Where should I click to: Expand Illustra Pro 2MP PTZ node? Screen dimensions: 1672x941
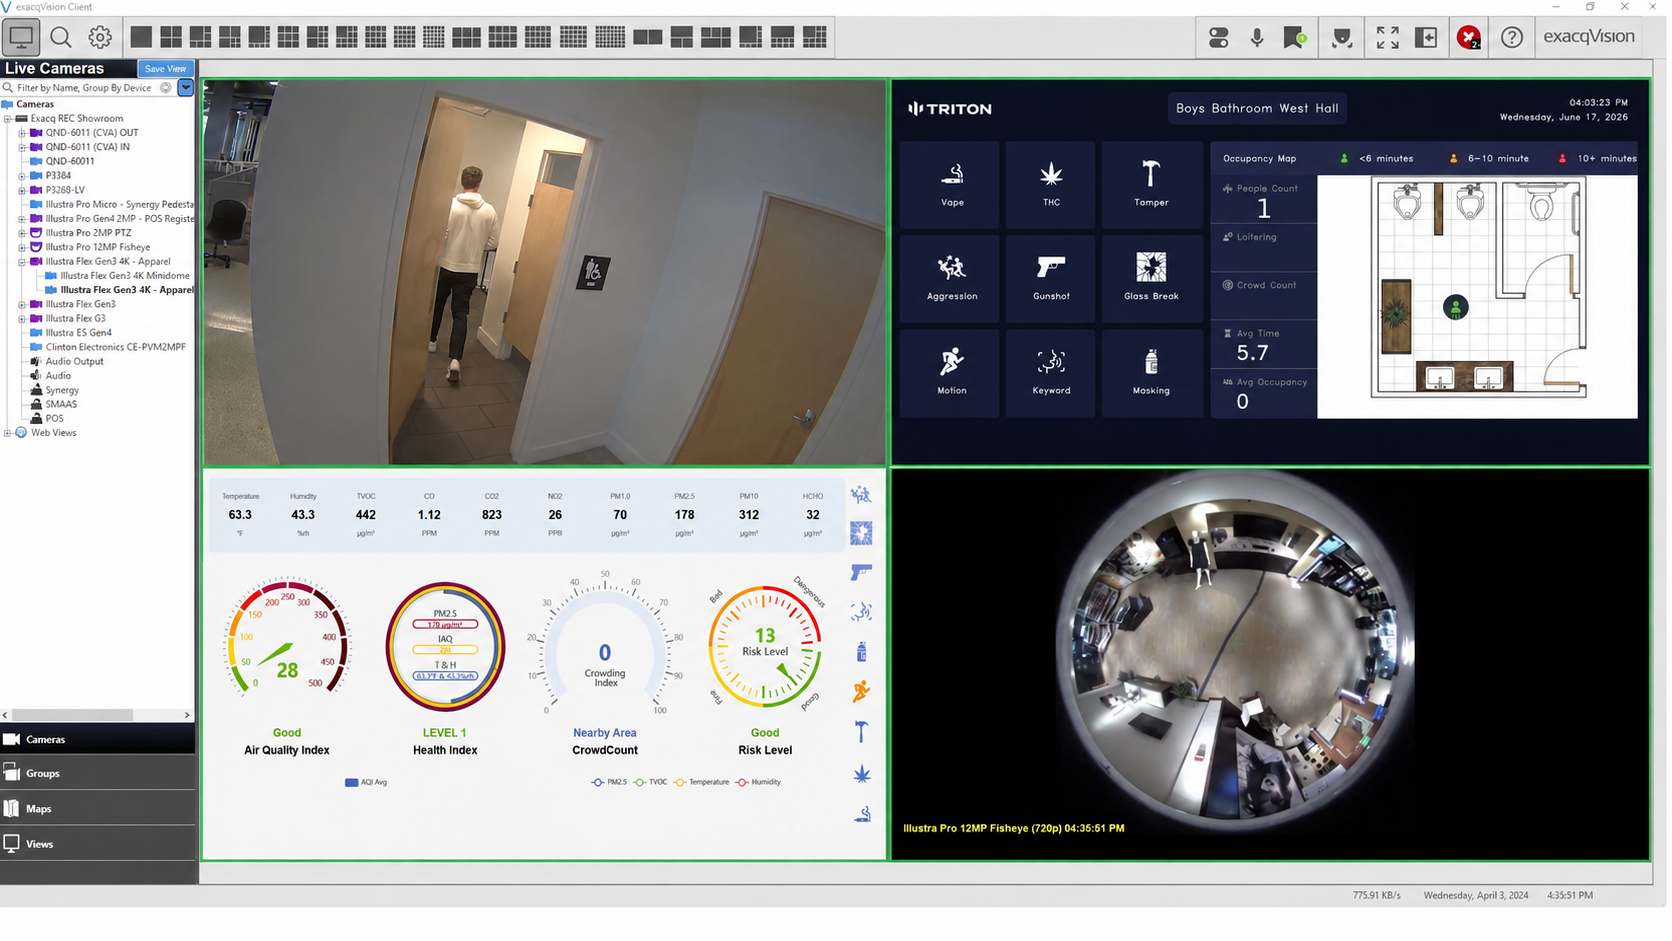(x=22, y=233)
